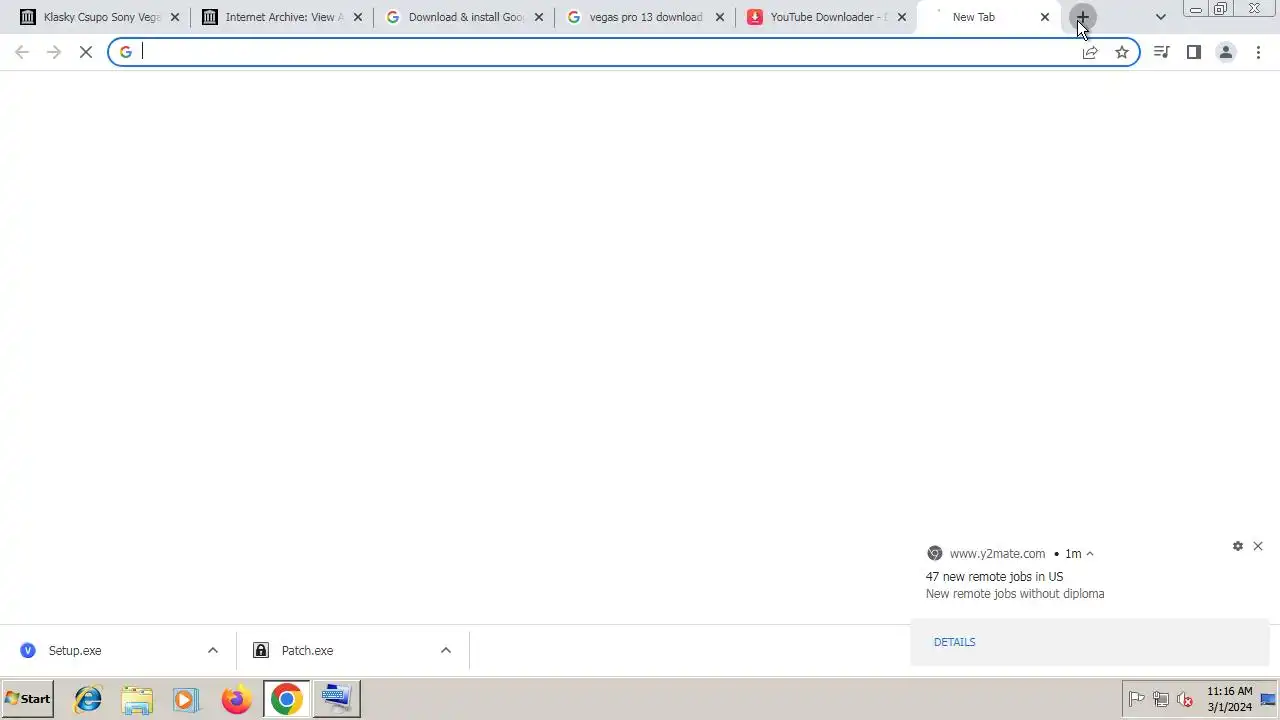Show desktop button in taskbar corner
This screenshot has width=1280, height=720.
coord(1268,699)
